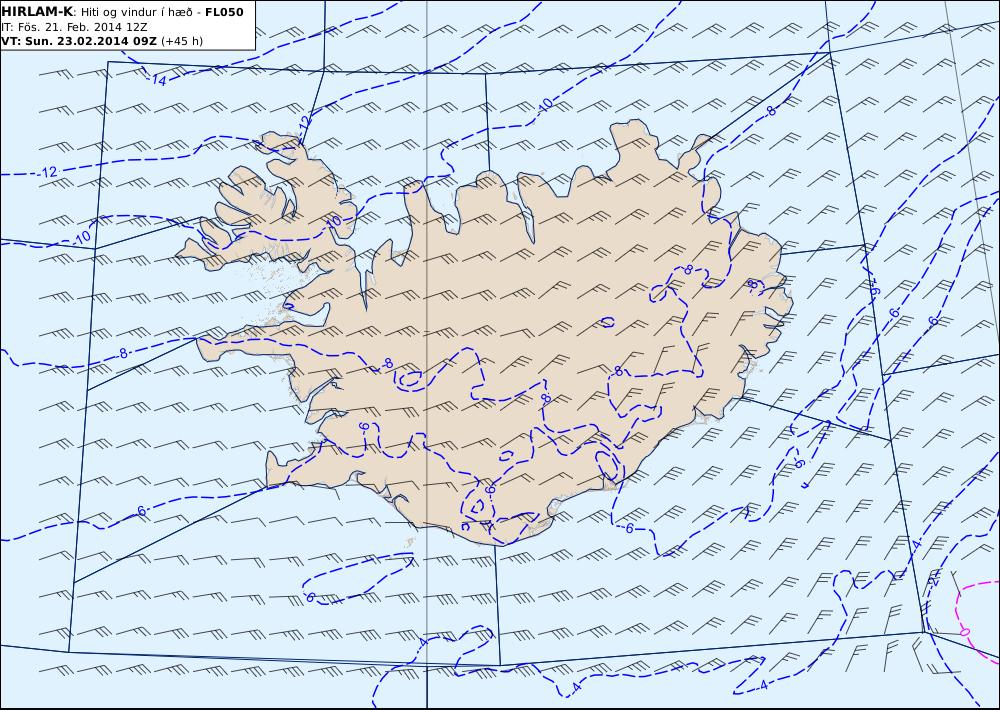This screenshot has height=710, width=1000.
Task: Click the HIRLAM-K model name in title
Action: click(x=37, y=11)
